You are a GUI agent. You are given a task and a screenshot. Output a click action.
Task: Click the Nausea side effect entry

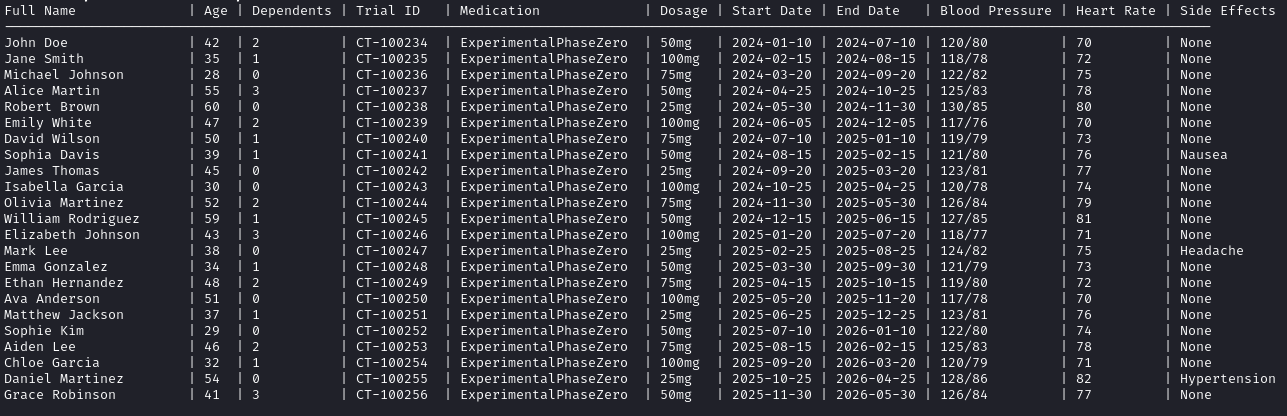(1204, 155)
